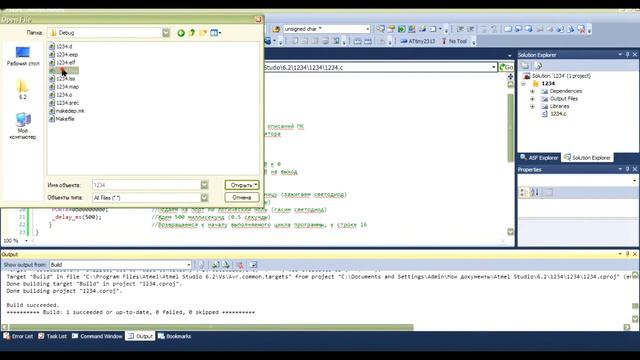This screenshot has width=640, height=360.
Task: Expand the Dependencies node
Action: click(532, 91)
